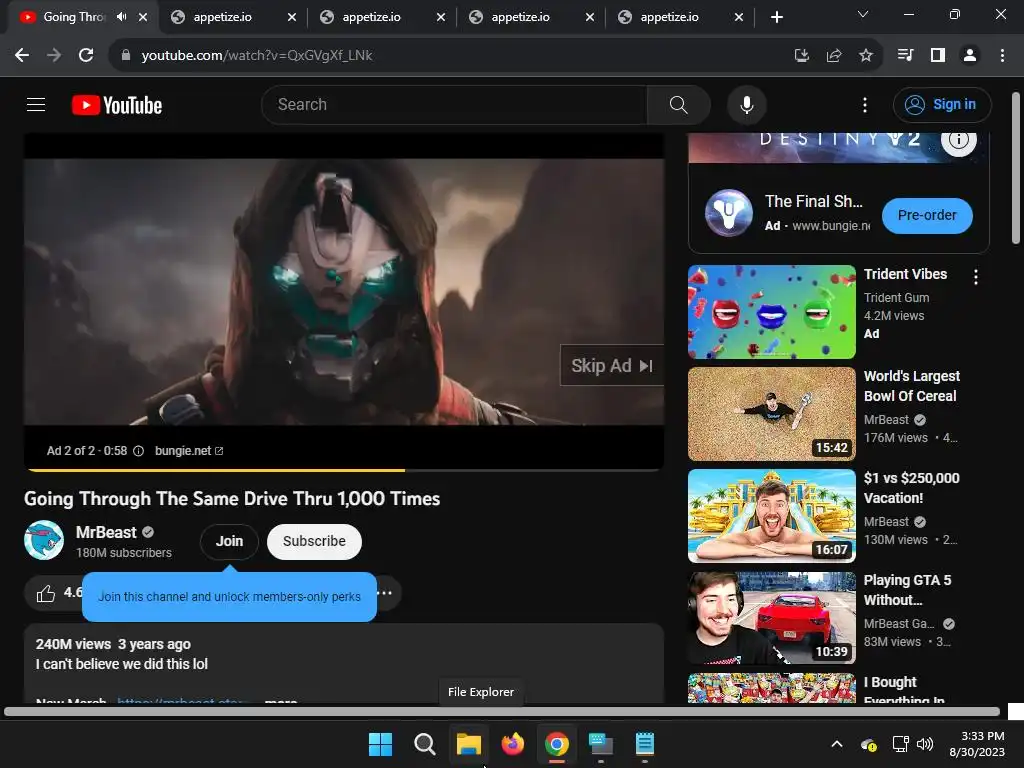Click the vertical page scrollbar
The width and height of the screenshot is (1024, 768).
coord(1016,168)
